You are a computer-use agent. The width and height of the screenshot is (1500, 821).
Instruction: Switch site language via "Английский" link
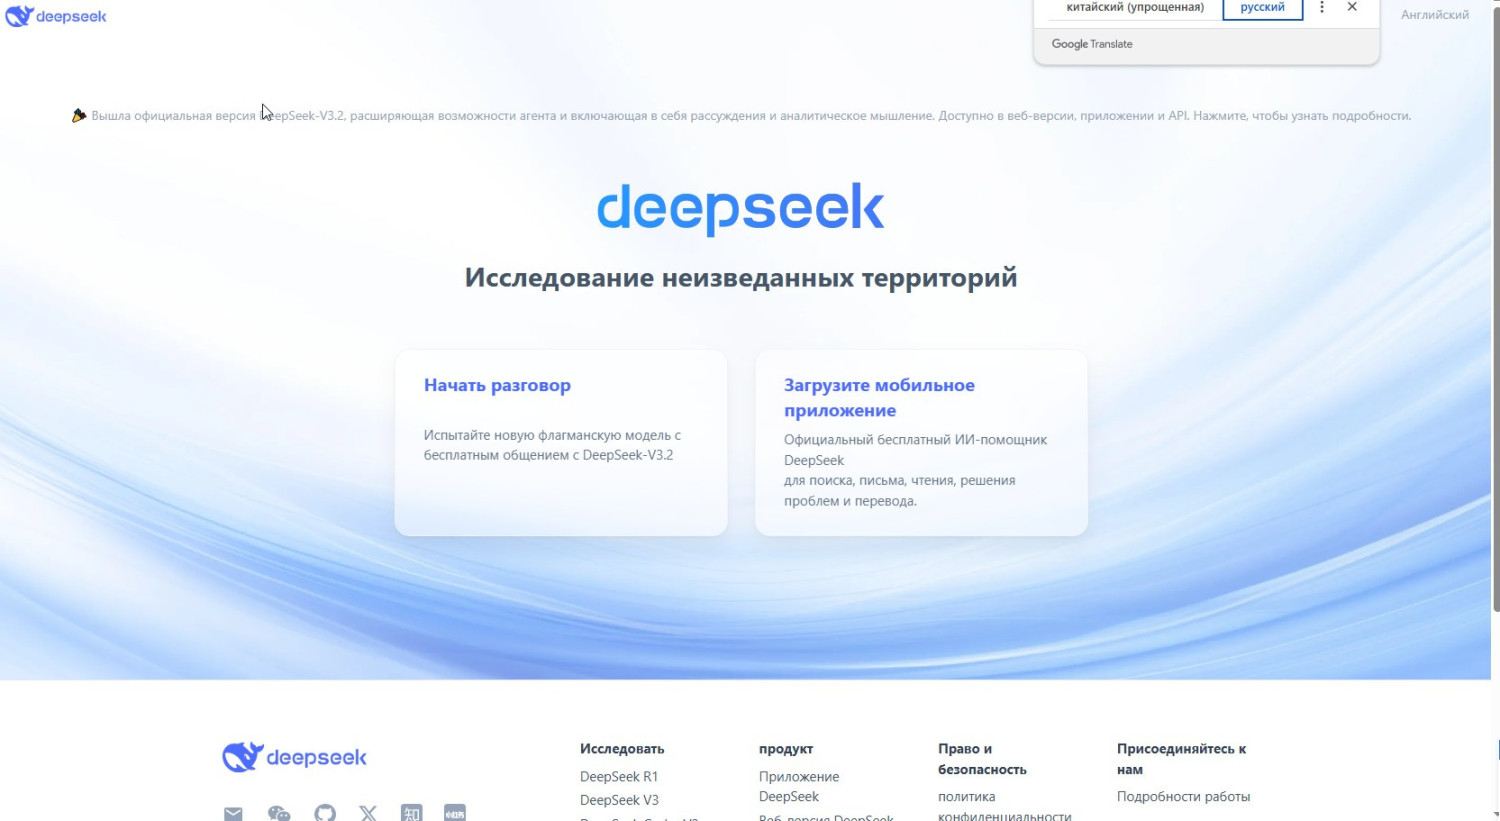1434,15
